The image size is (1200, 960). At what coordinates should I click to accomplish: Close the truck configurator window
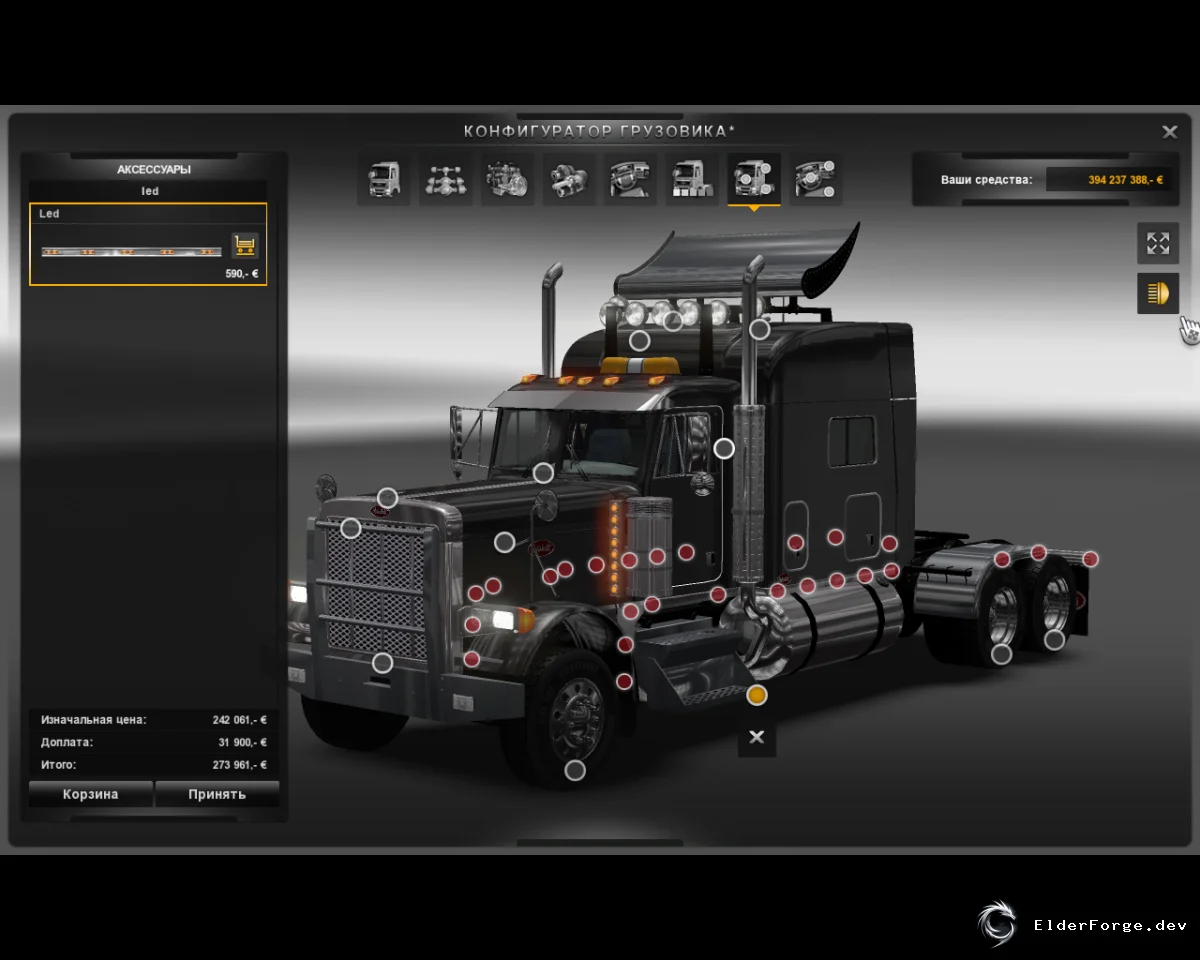click(x=1169, y=131)
